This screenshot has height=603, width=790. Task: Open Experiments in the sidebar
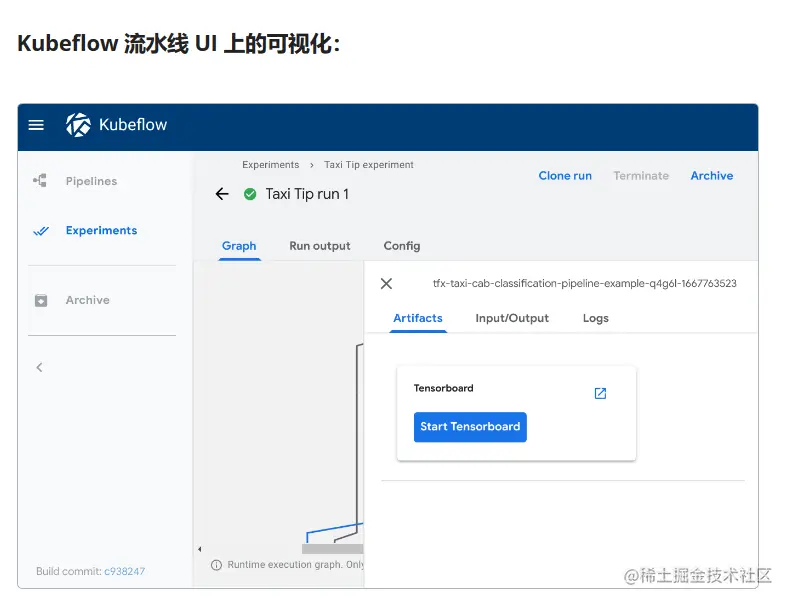click(x=101, y=230)
